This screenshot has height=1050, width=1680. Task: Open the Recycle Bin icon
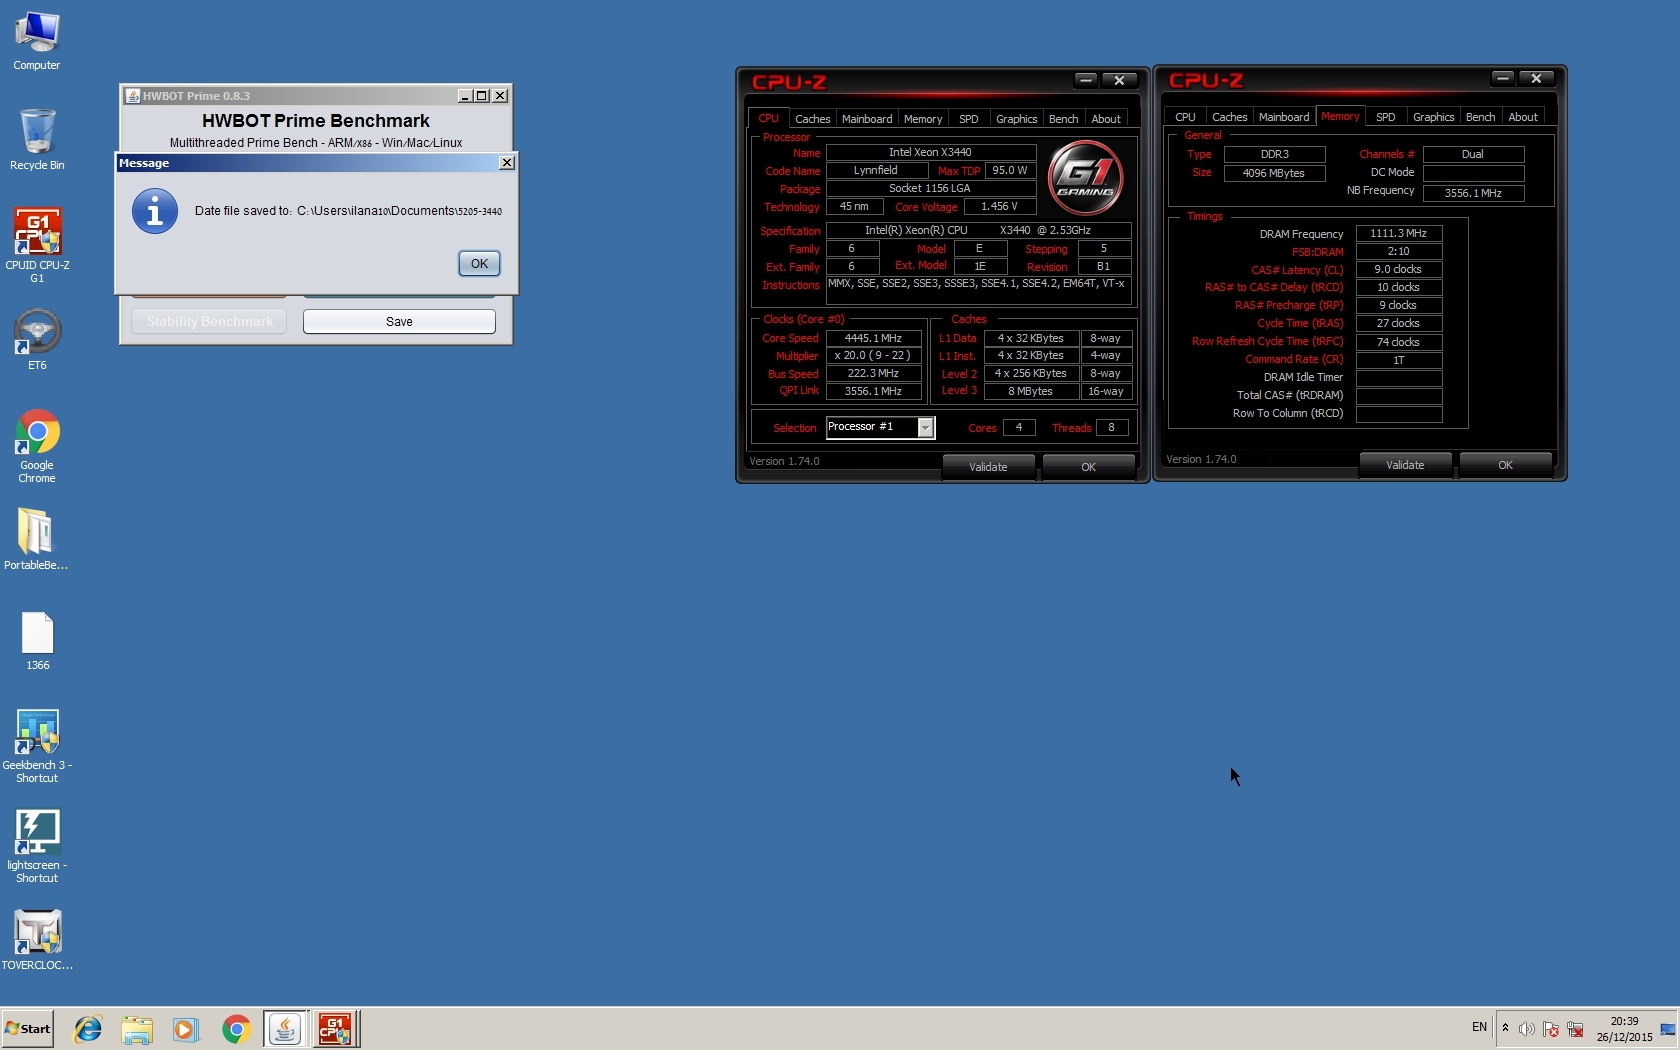pos(37,140)
